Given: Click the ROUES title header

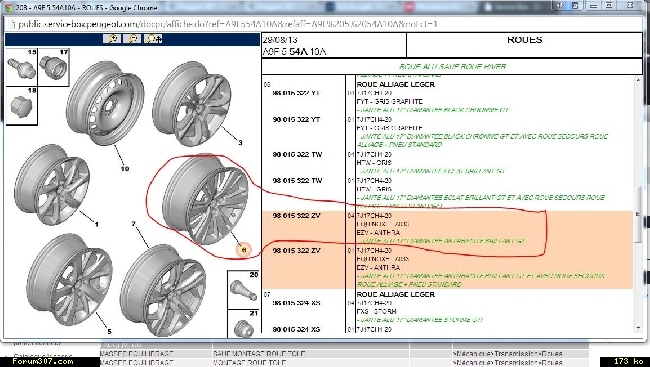Looking at the screenshot, I should point(524,40).
